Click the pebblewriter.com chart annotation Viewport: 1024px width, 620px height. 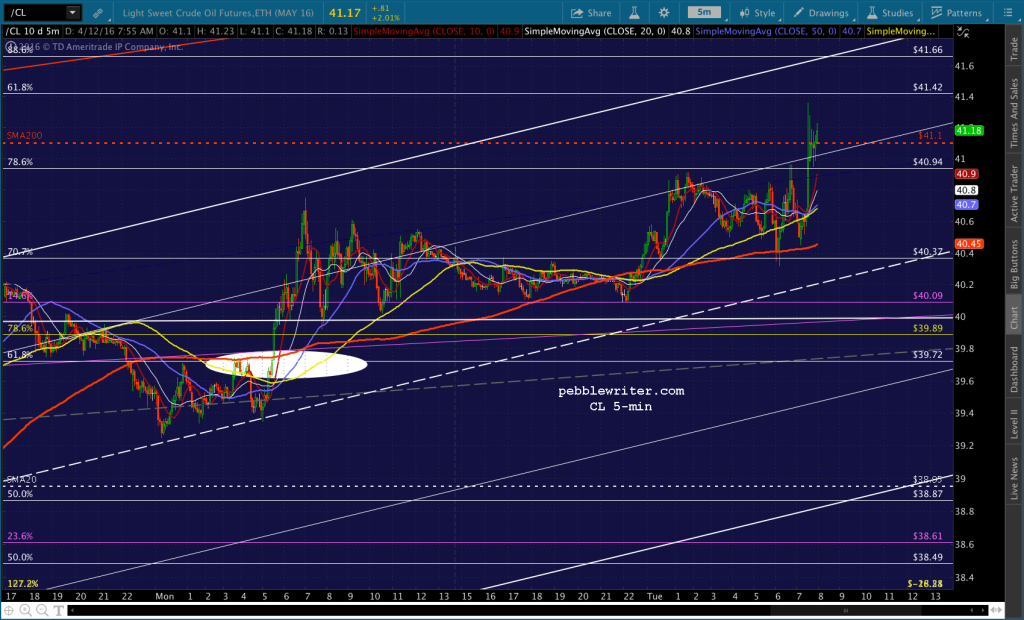click(621, 391)
